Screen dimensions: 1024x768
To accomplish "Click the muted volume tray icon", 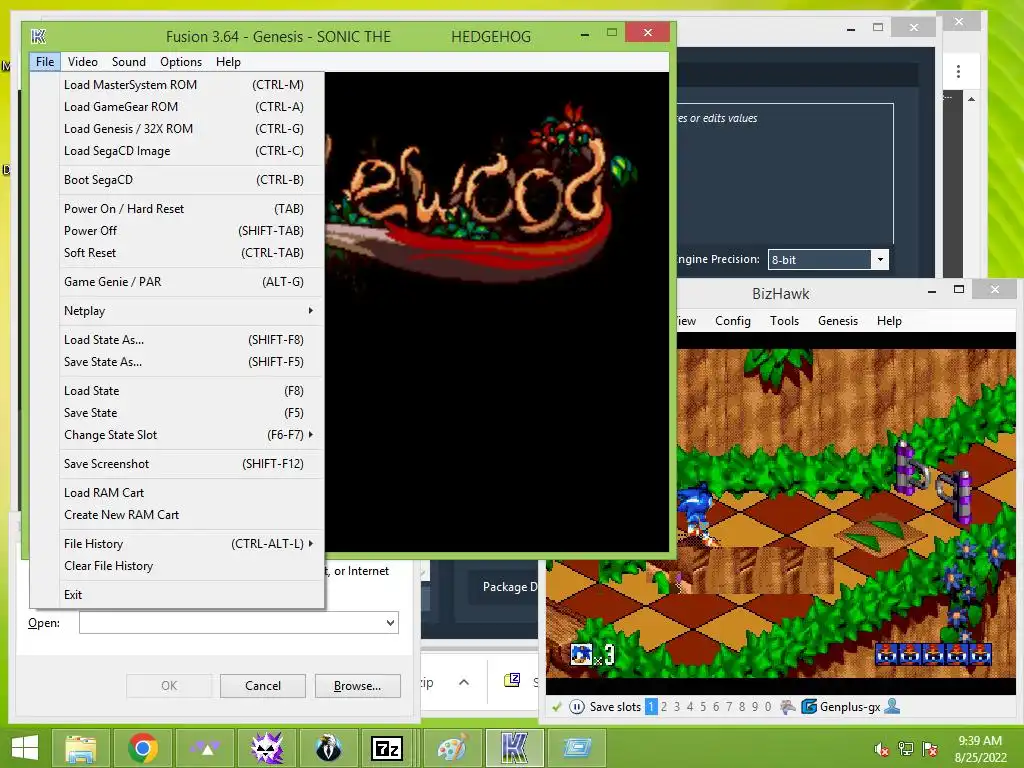I will pos(882,749).
